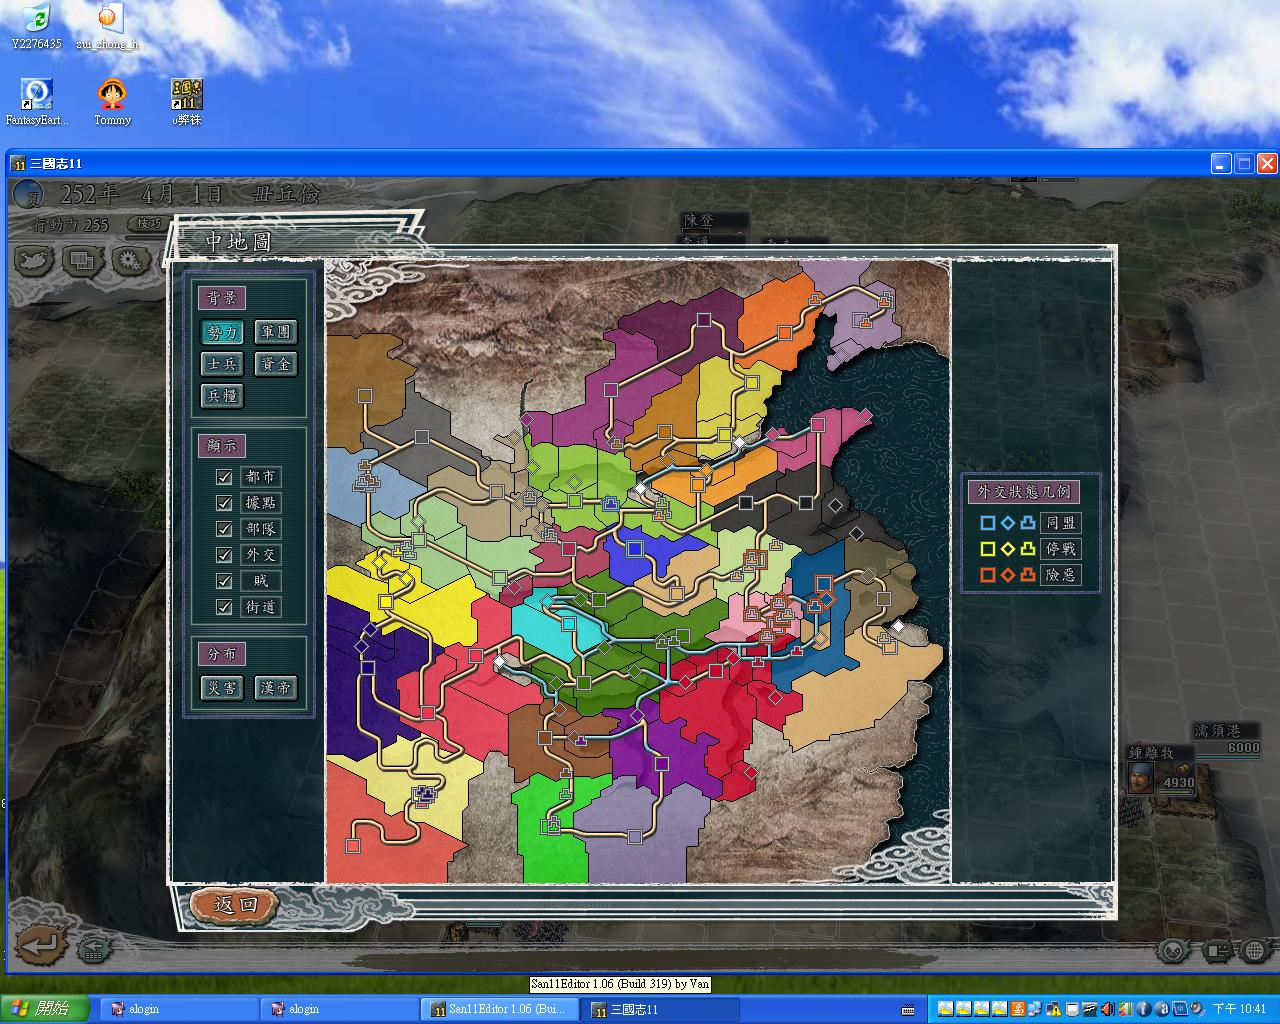
Task: Click the 漢帝 distribution button
Action: pos(276,688)
